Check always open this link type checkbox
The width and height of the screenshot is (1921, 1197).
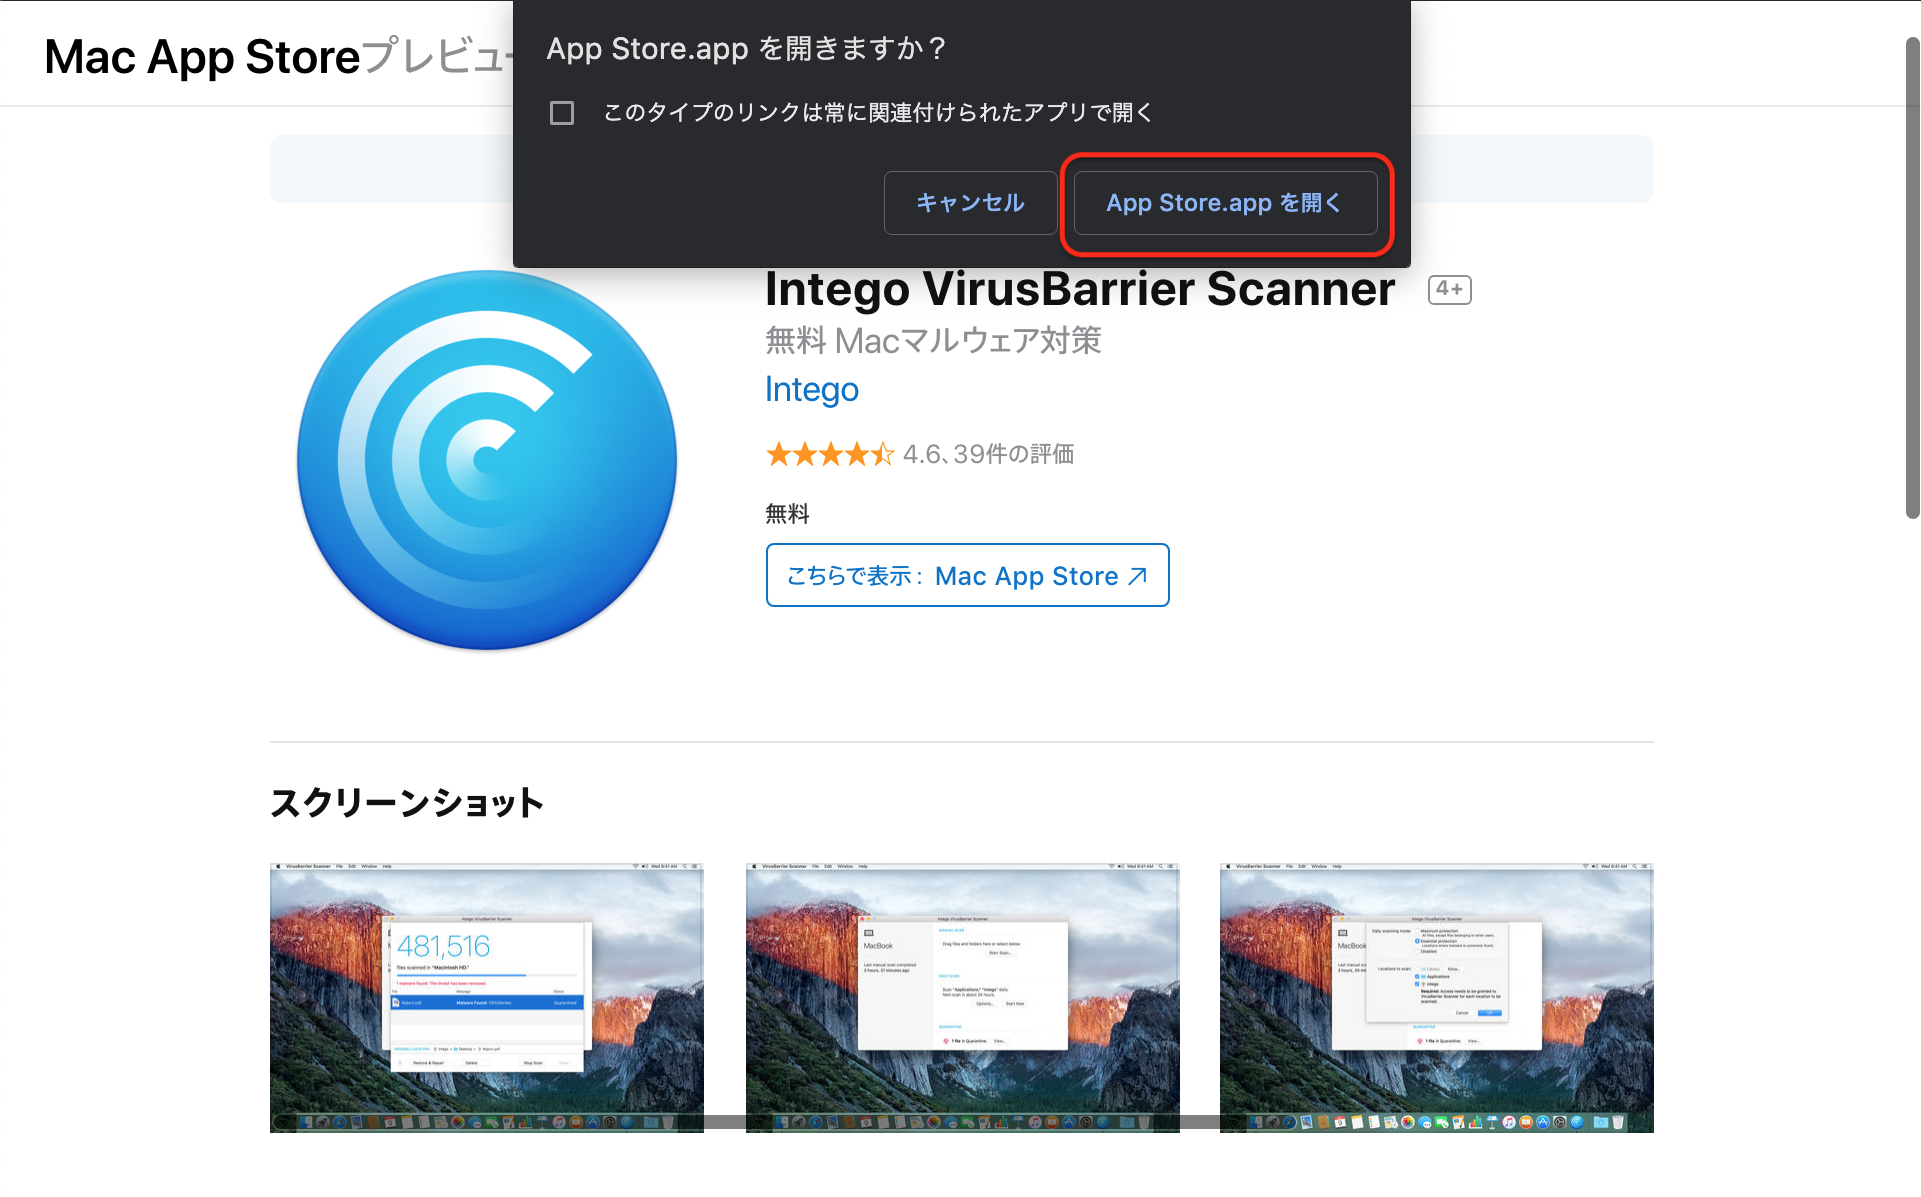(562, 113)
